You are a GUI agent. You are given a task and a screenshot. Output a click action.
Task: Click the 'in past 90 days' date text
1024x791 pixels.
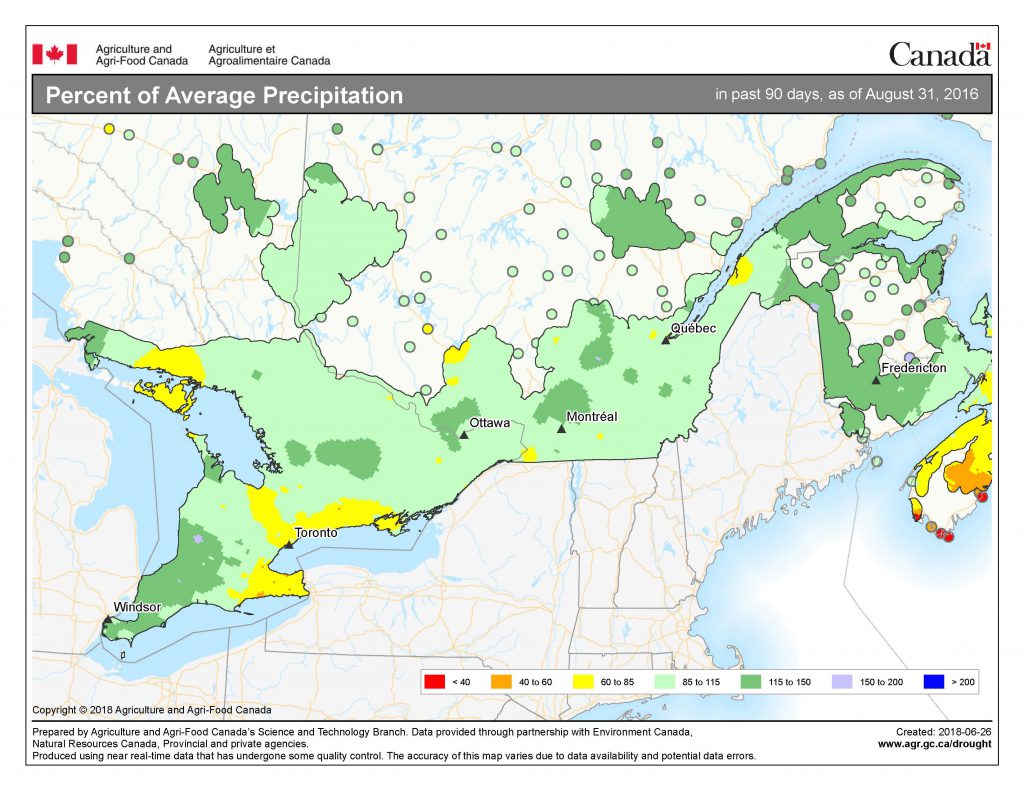click(x=846, y=94)
